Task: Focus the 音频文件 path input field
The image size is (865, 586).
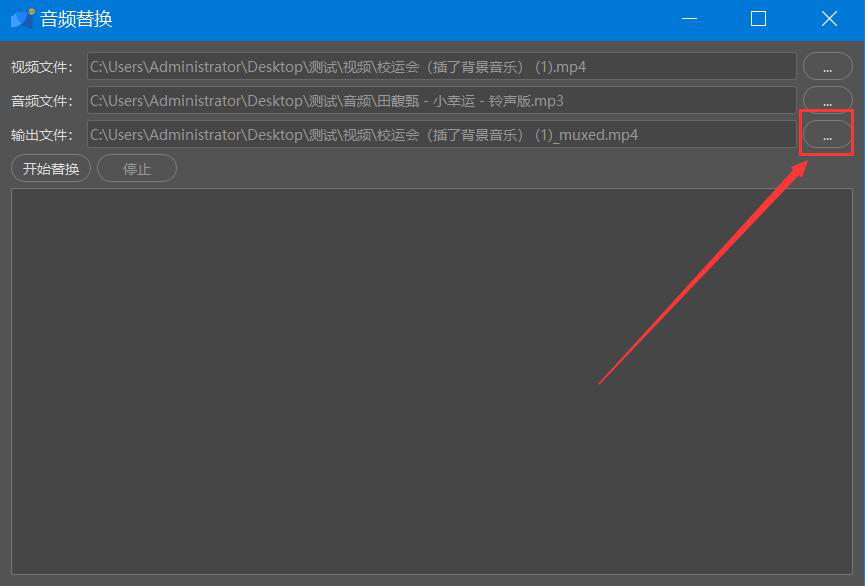Action: [441, 100]
